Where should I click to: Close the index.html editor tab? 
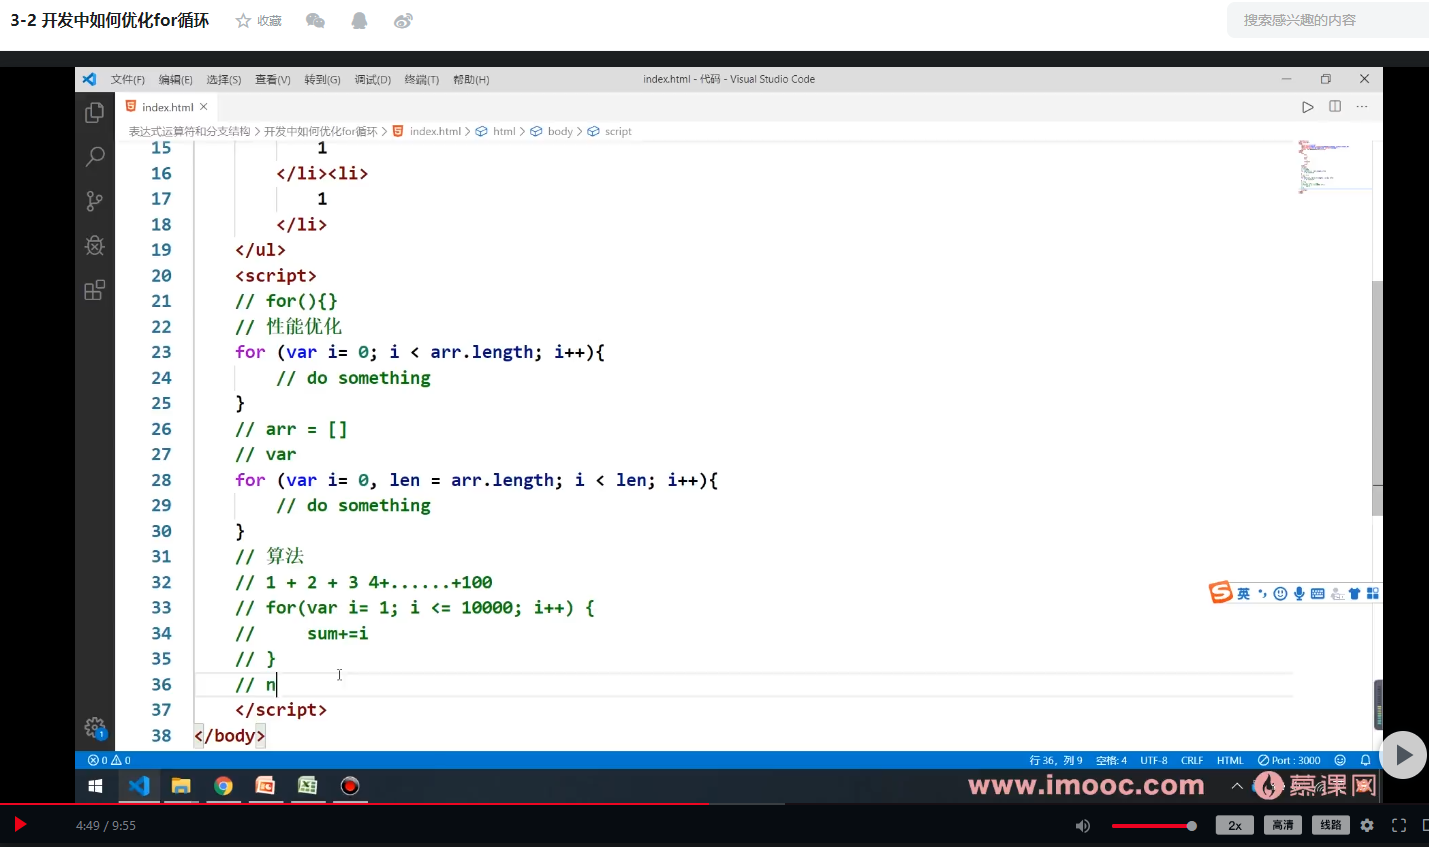204,107
